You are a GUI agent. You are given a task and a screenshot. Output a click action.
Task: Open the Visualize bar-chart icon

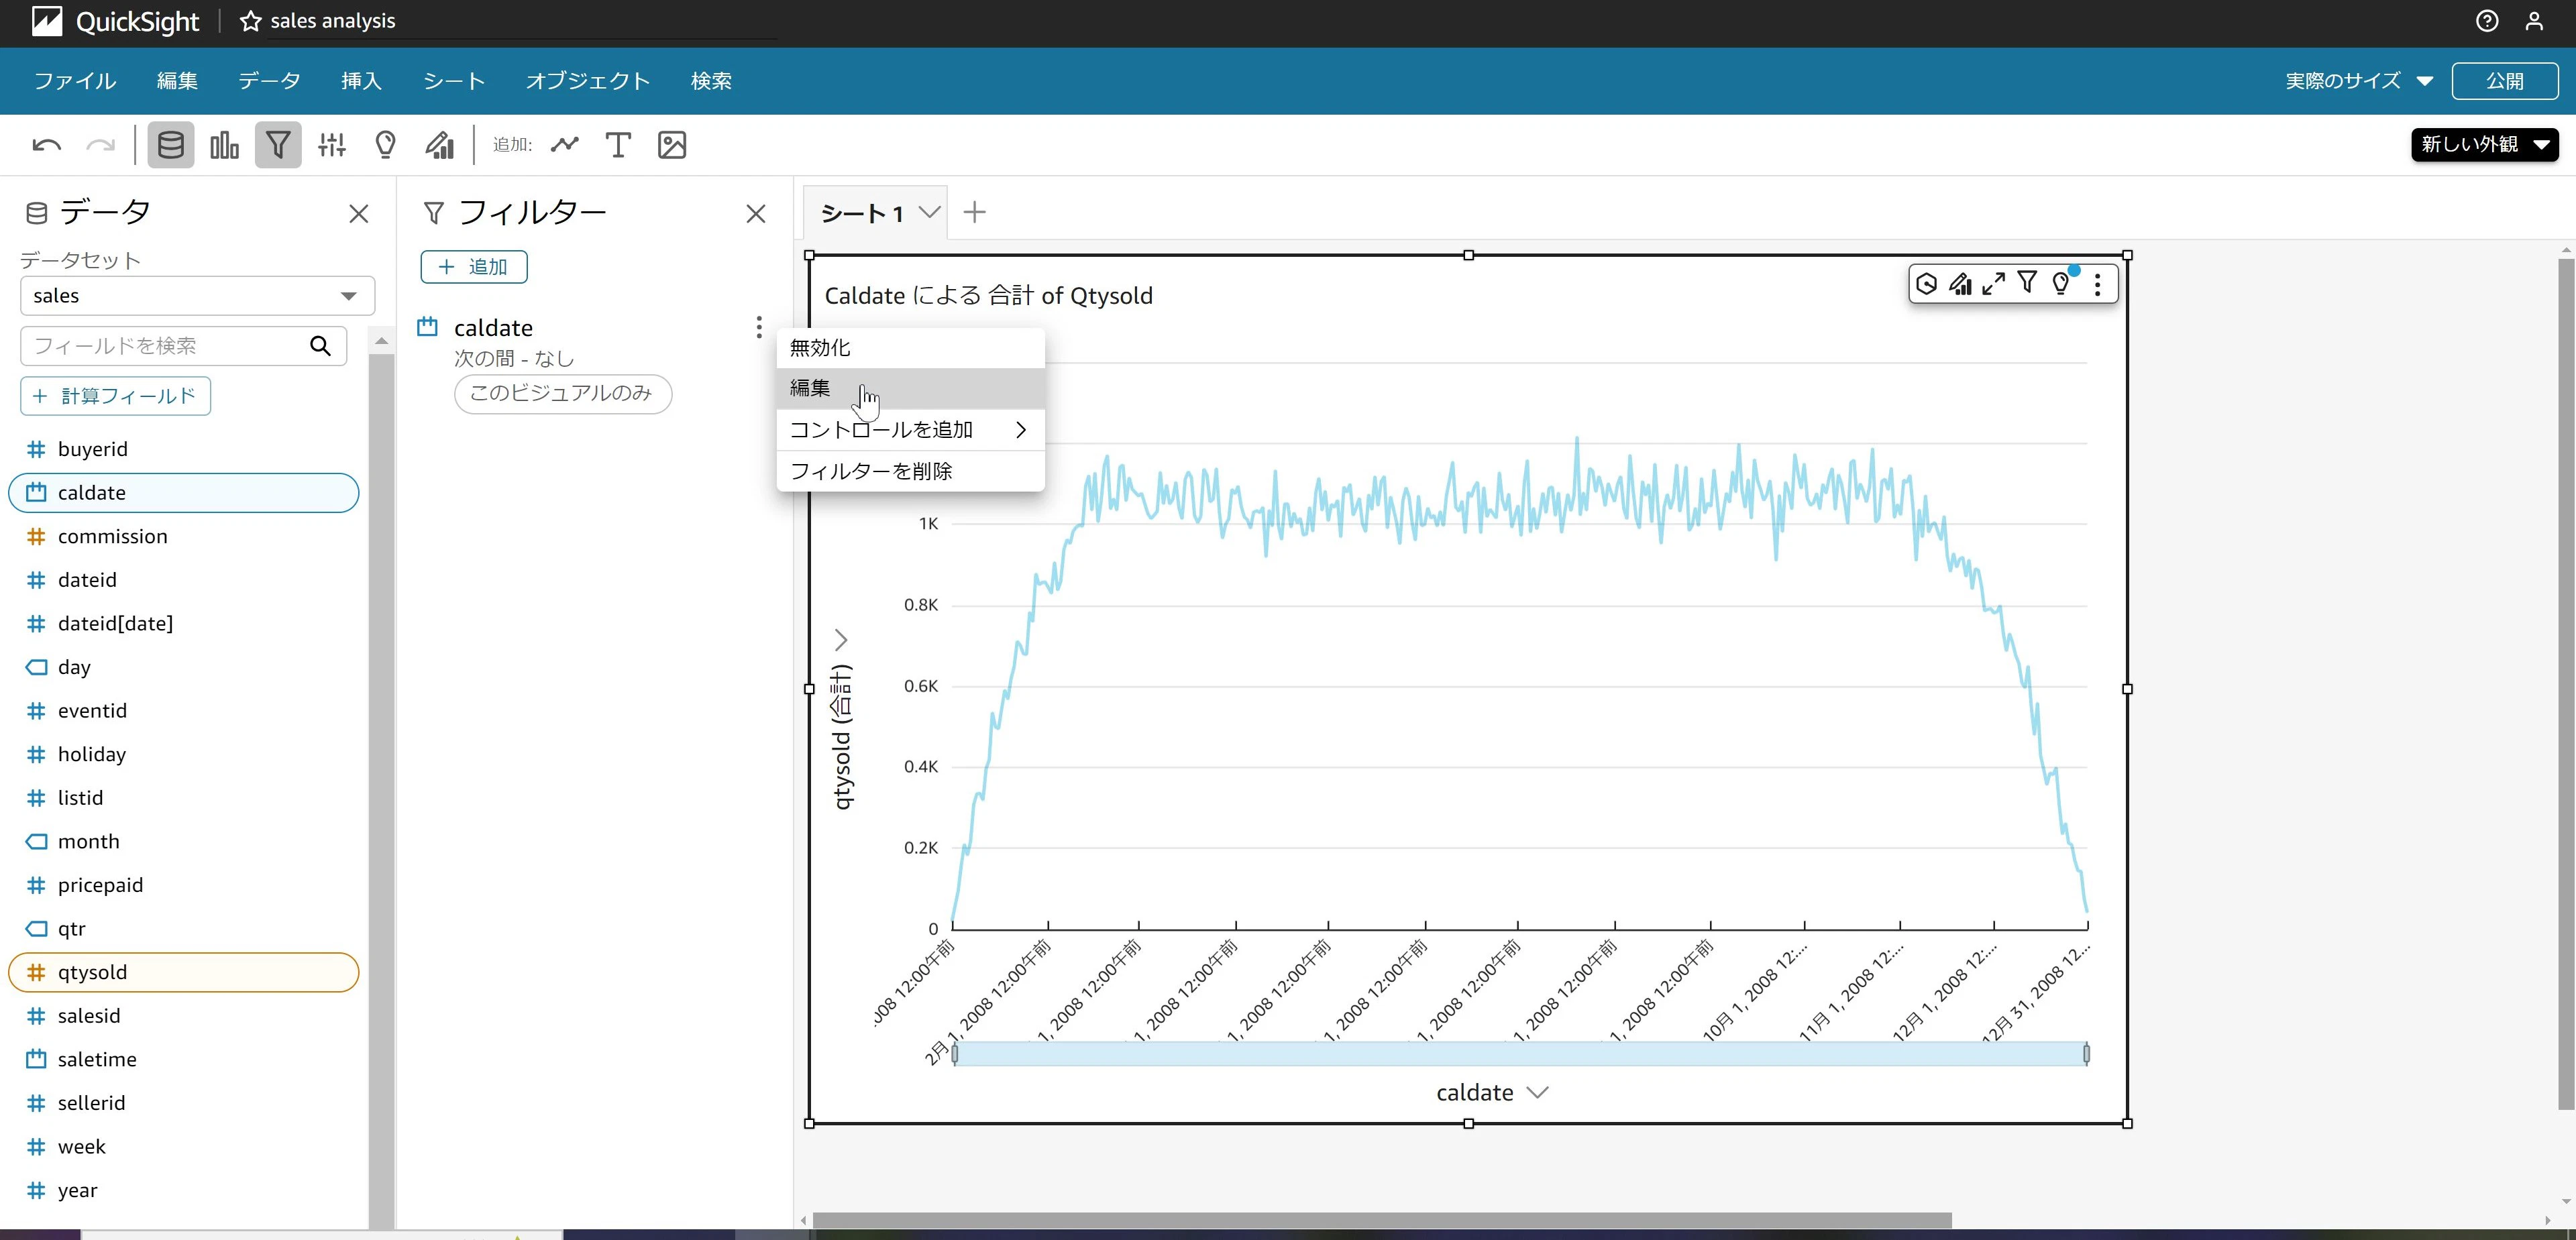(224, 145)
